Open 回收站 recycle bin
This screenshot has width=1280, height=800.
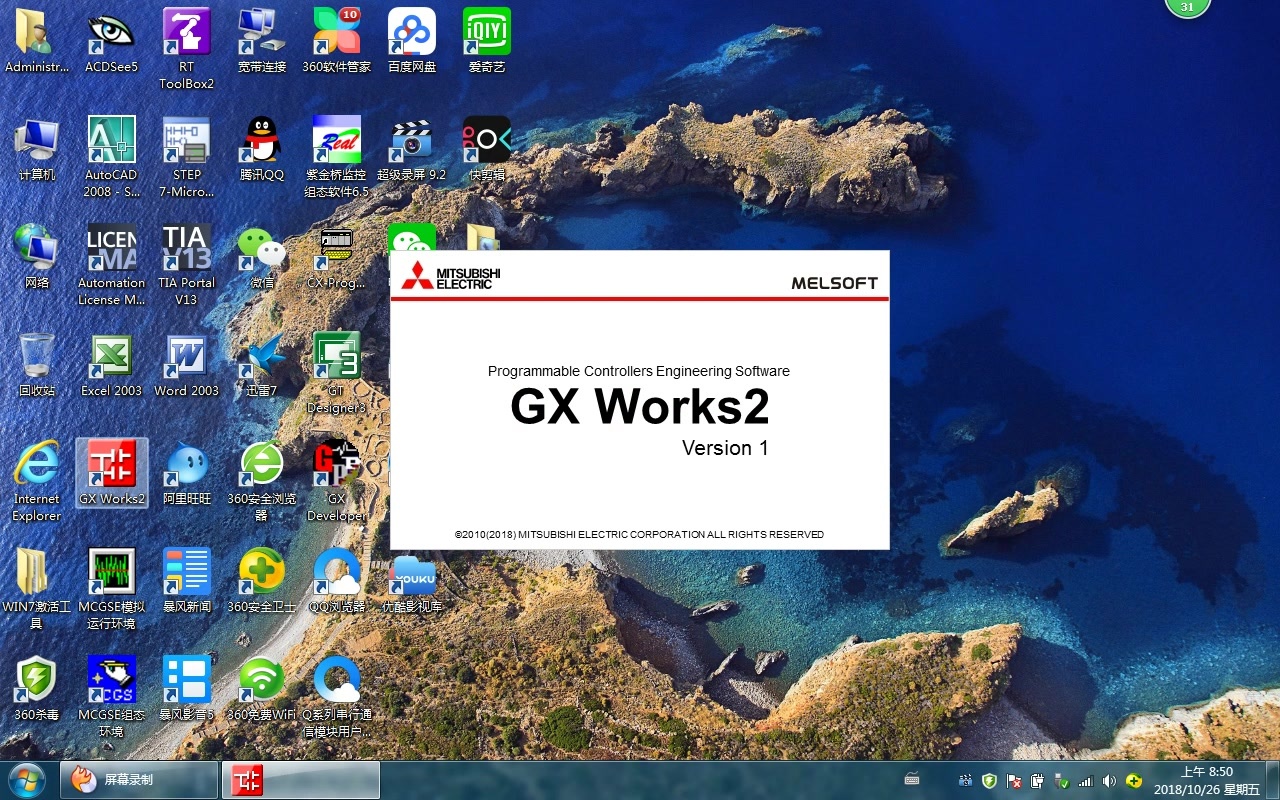tap(37, 364)
